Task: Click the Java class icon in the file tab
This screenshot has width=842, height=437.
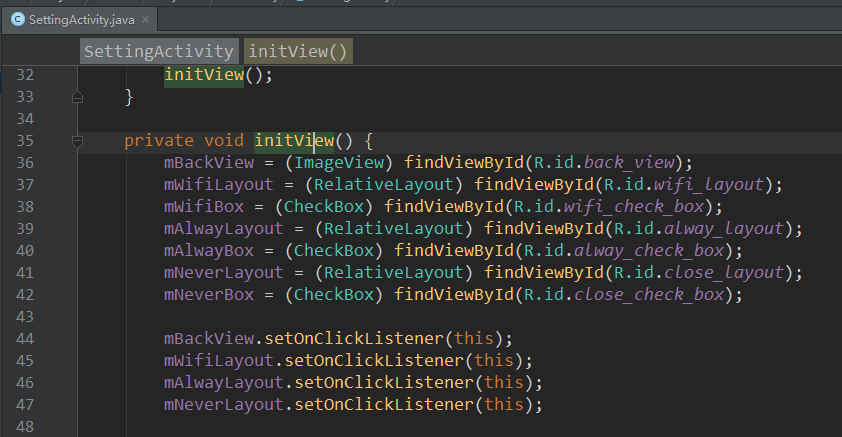Action: [x=18, y=19]
